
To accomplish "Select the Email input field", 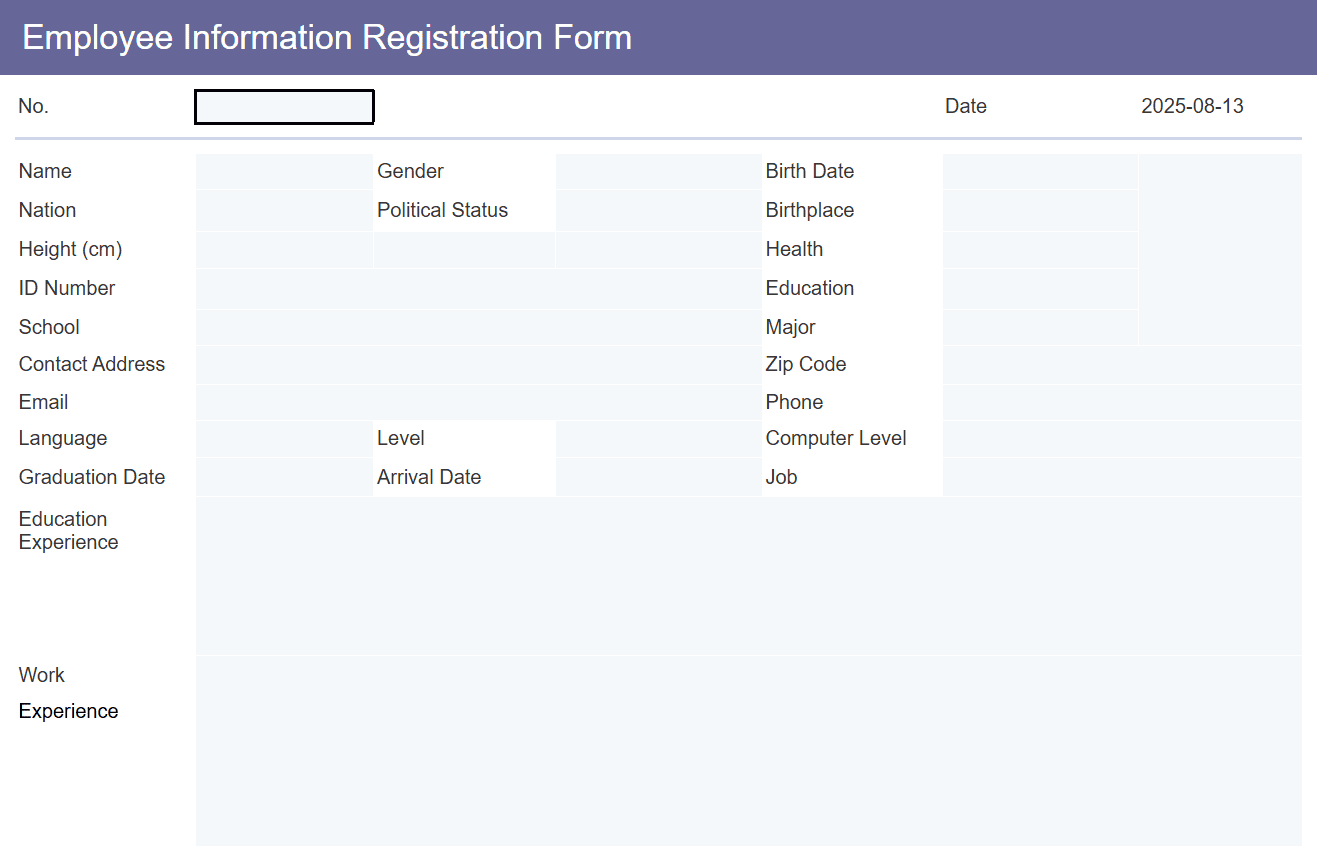I will click(x=478, y=402).
